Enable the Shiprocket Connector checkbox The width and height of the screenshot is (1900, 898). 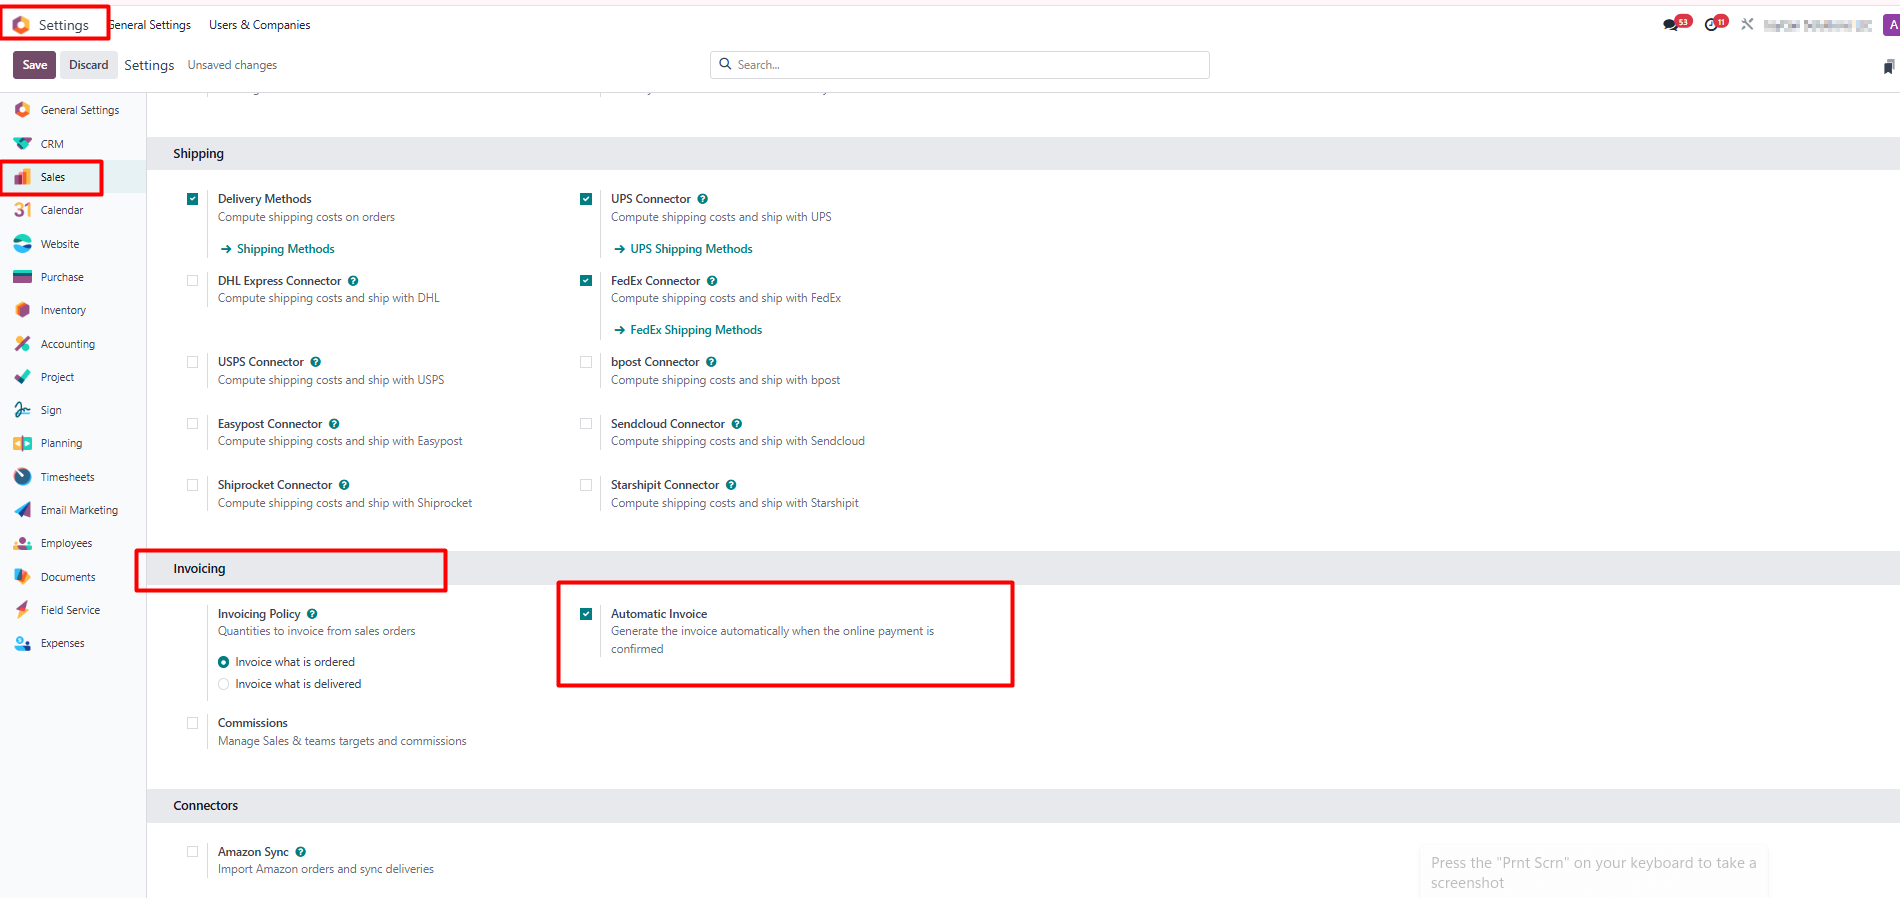click(x=192, y=485)
